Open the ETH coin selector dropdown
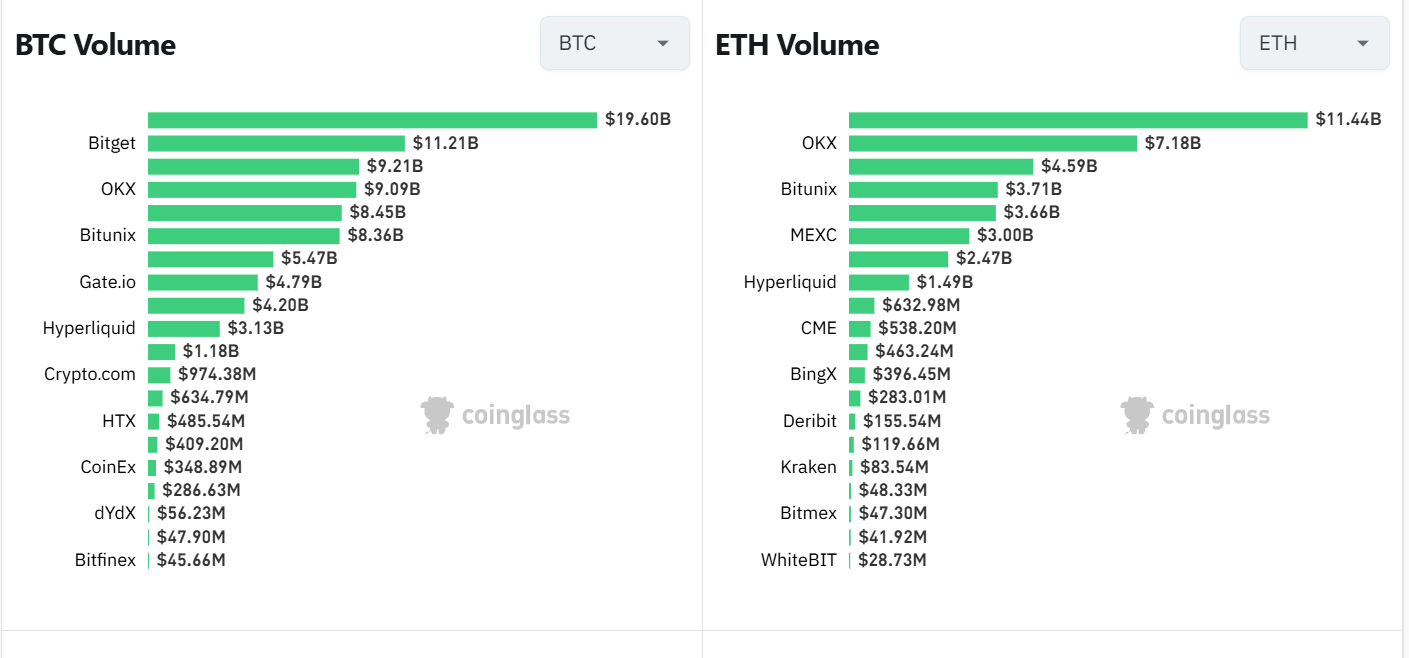 pyautogui.click(x=1314, y=43)
